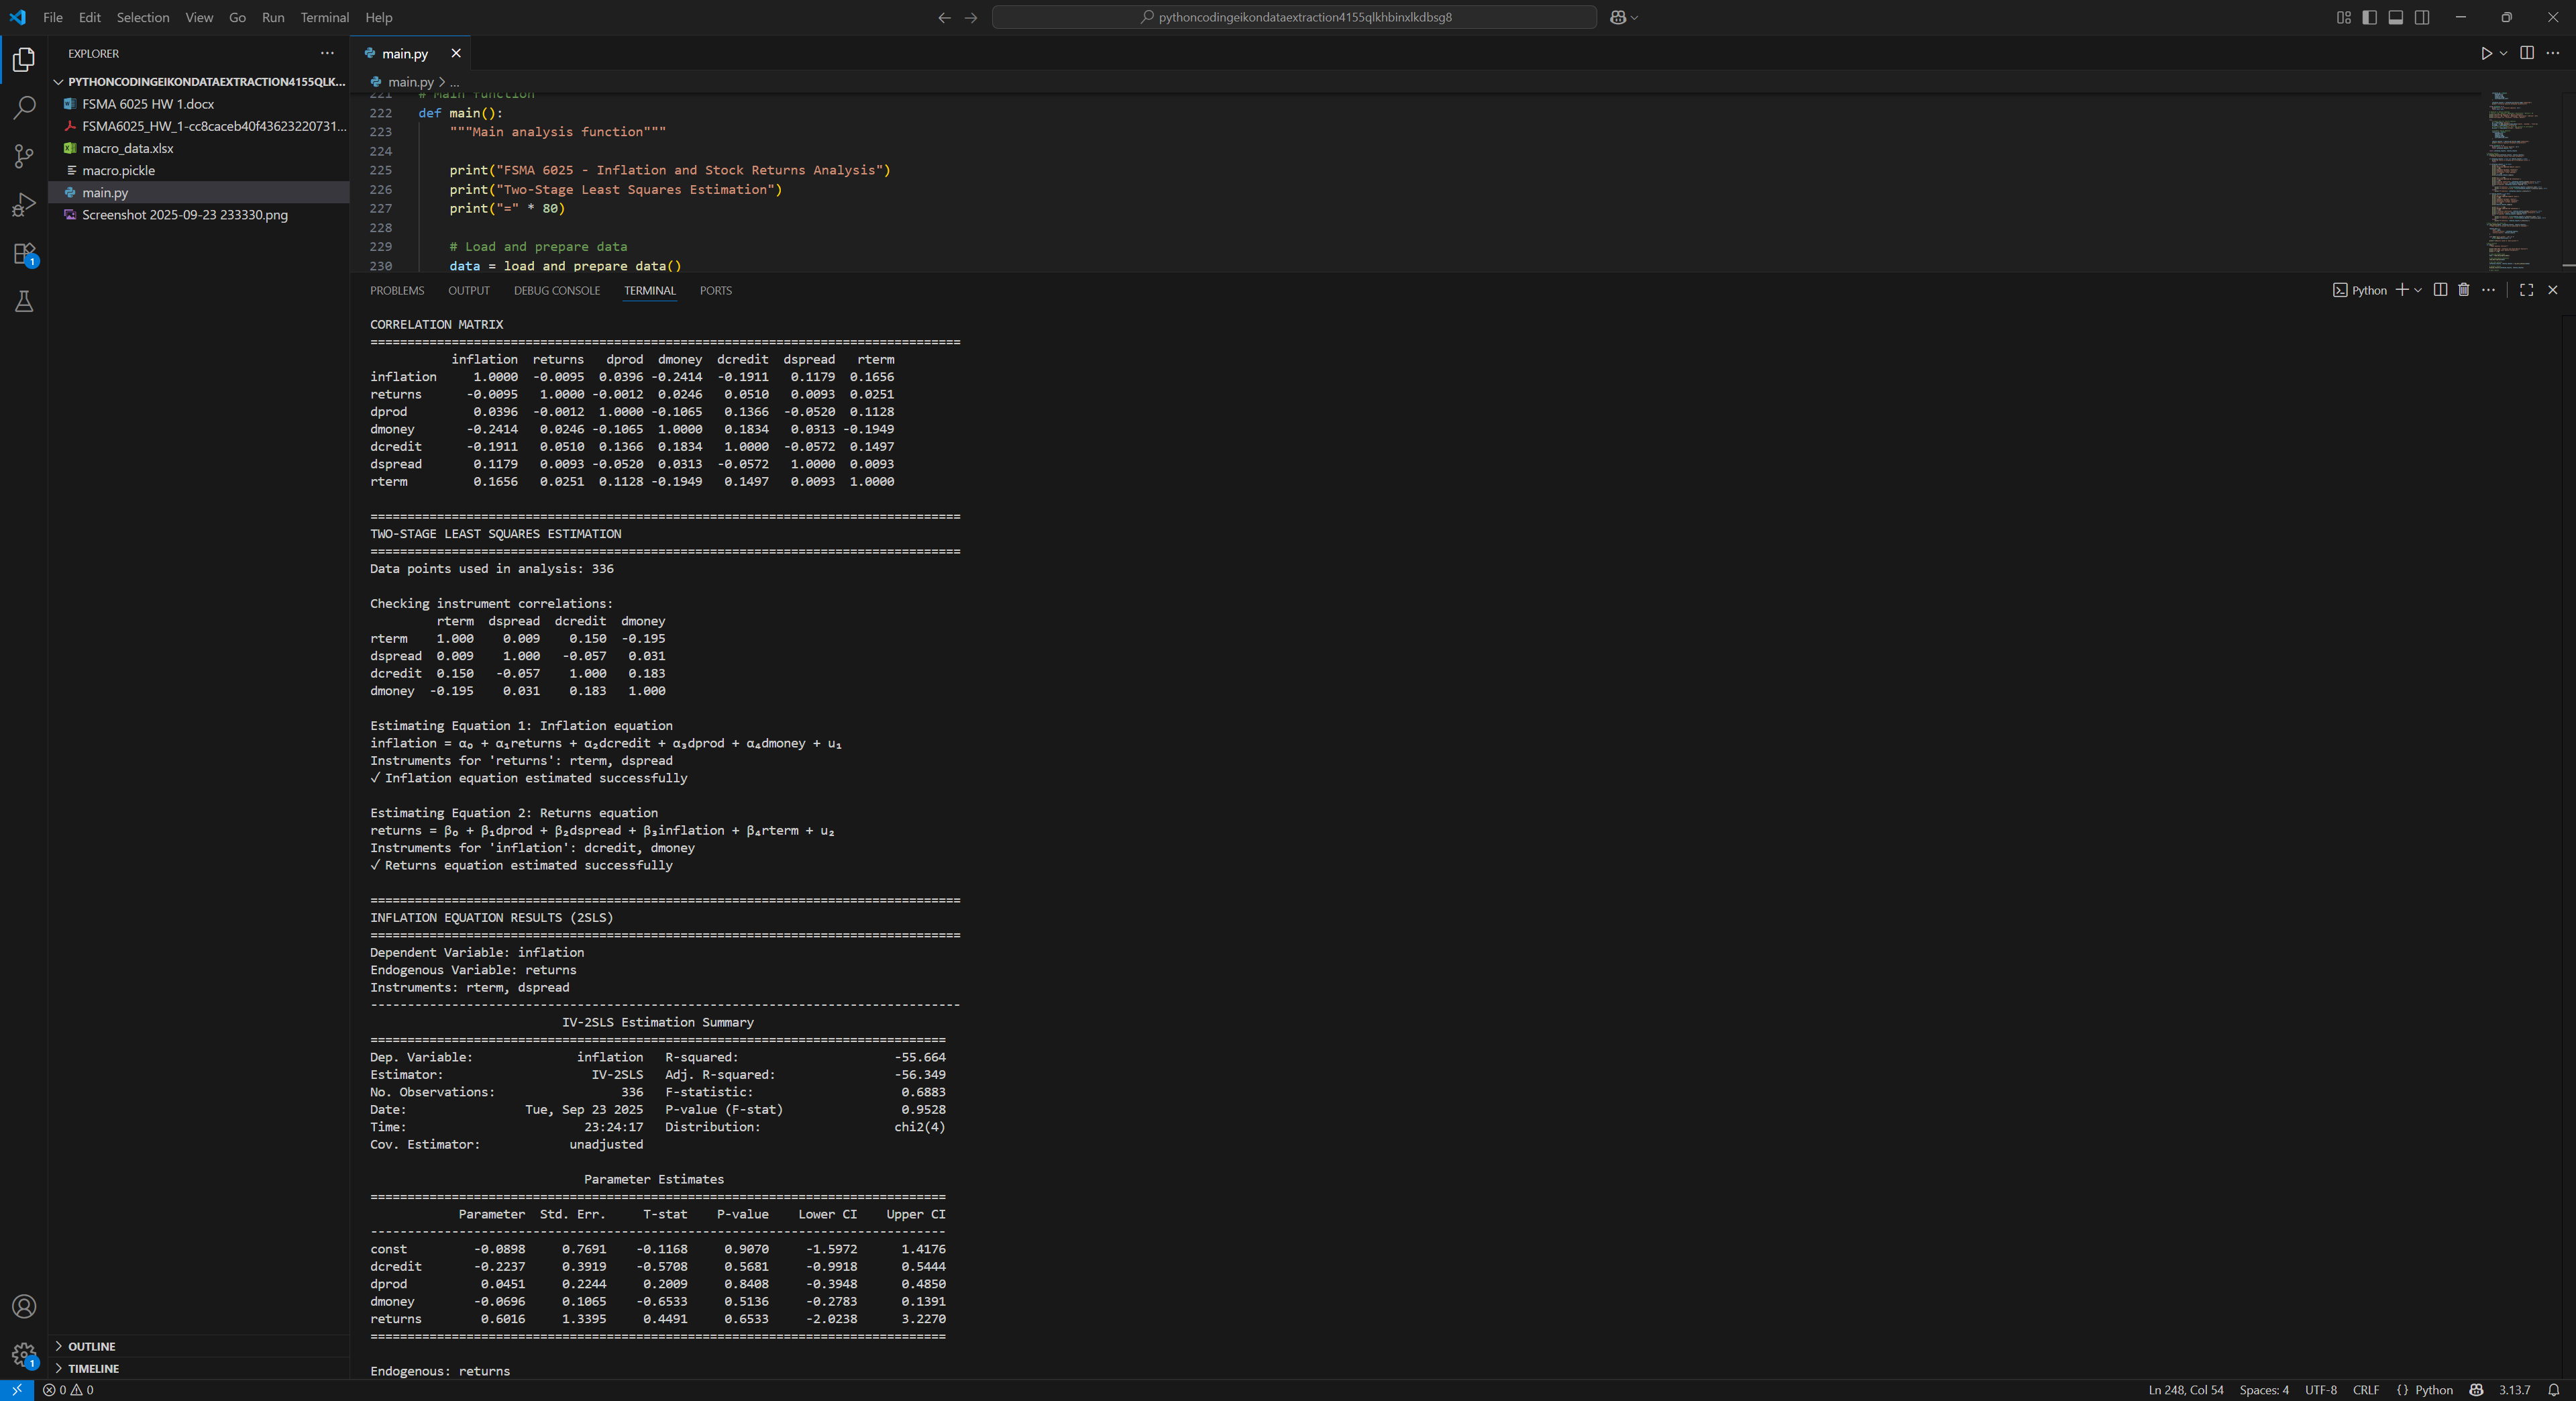Maximize the terminal panel size
The image size is (2576, 1401).
(2527, 290)
